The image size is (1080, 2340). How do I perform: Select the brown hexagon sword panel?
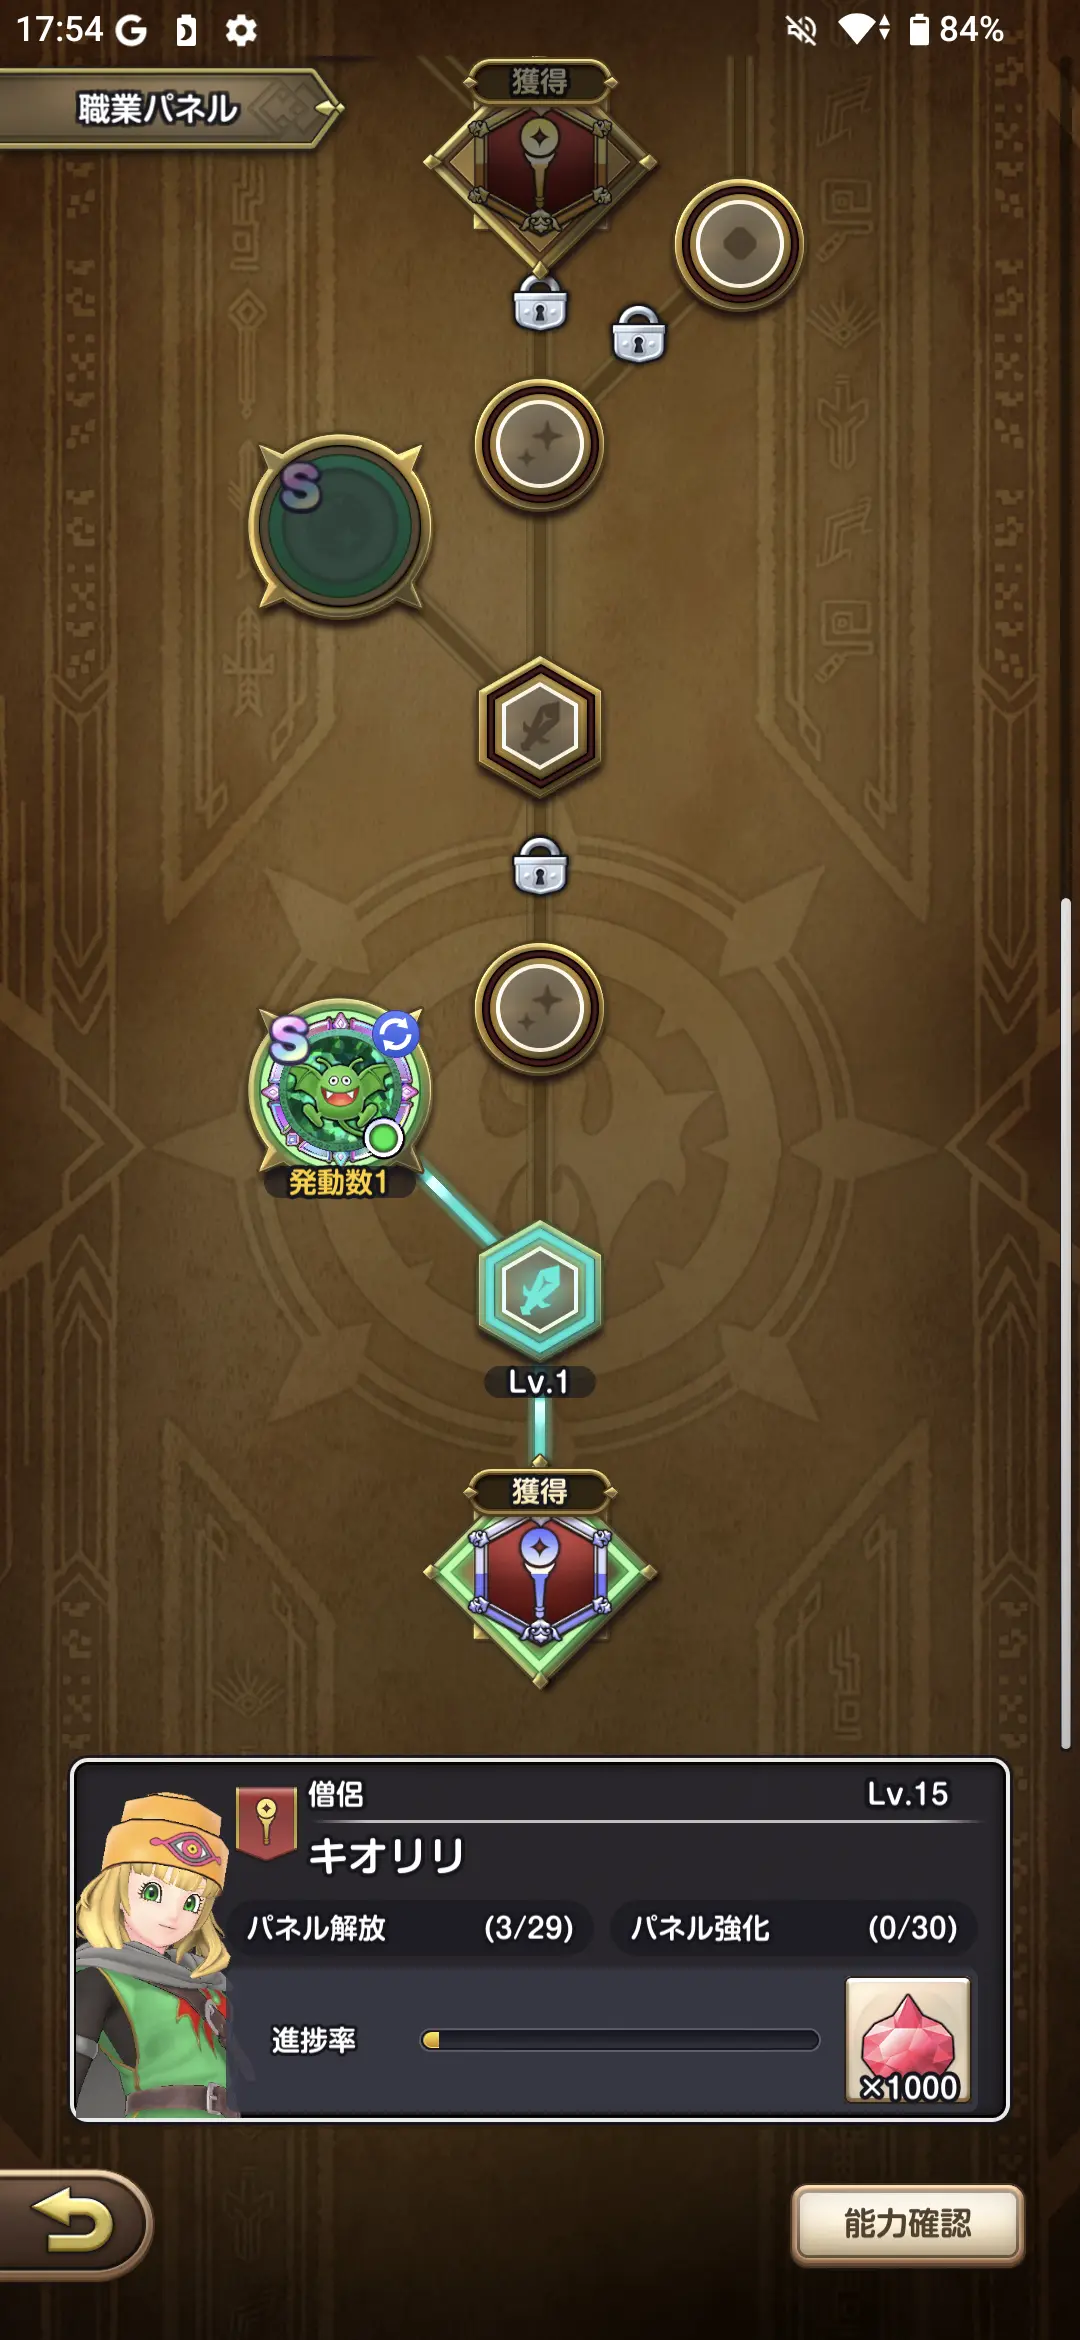point(540,727)
